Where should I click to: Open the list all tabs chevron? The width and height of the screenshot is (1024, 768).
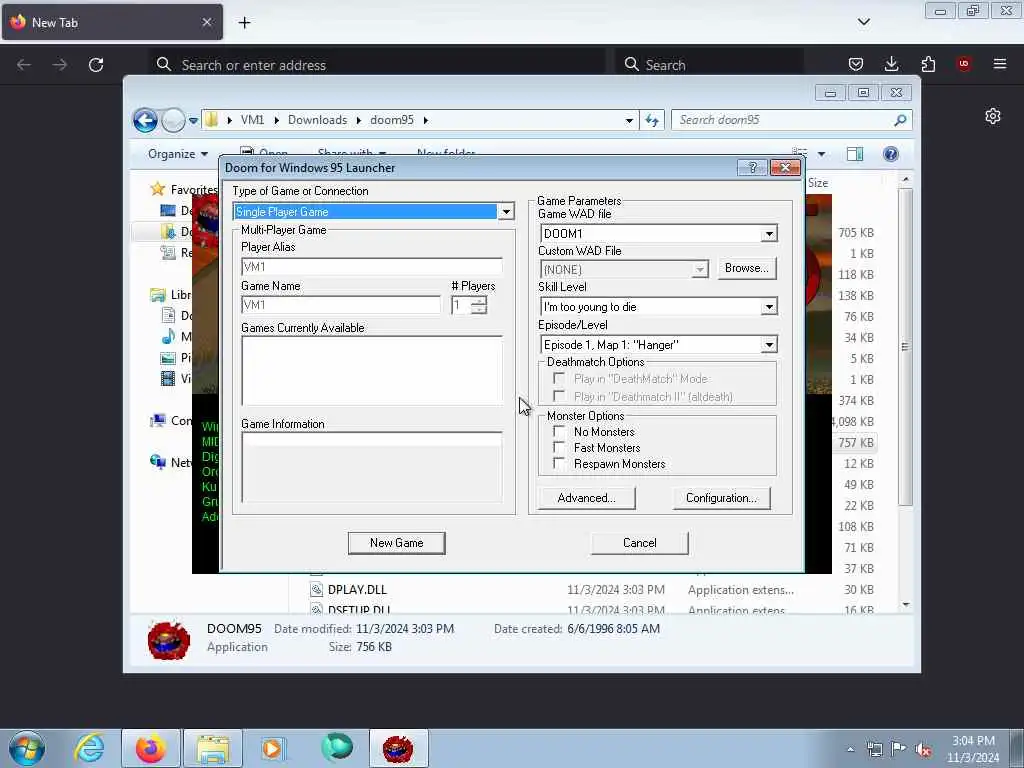point(863,22)
